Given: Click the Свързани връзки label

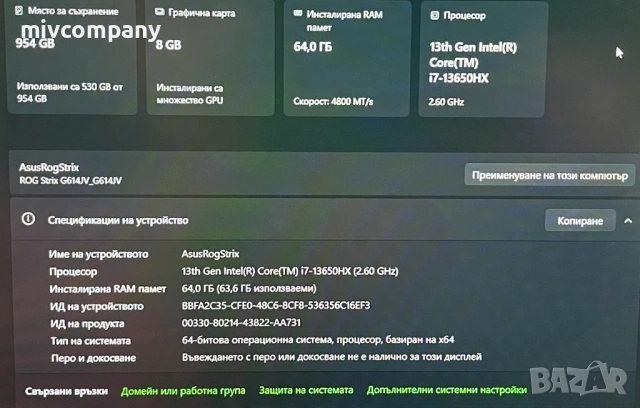Looking at the screenshot, I should 66,391.
